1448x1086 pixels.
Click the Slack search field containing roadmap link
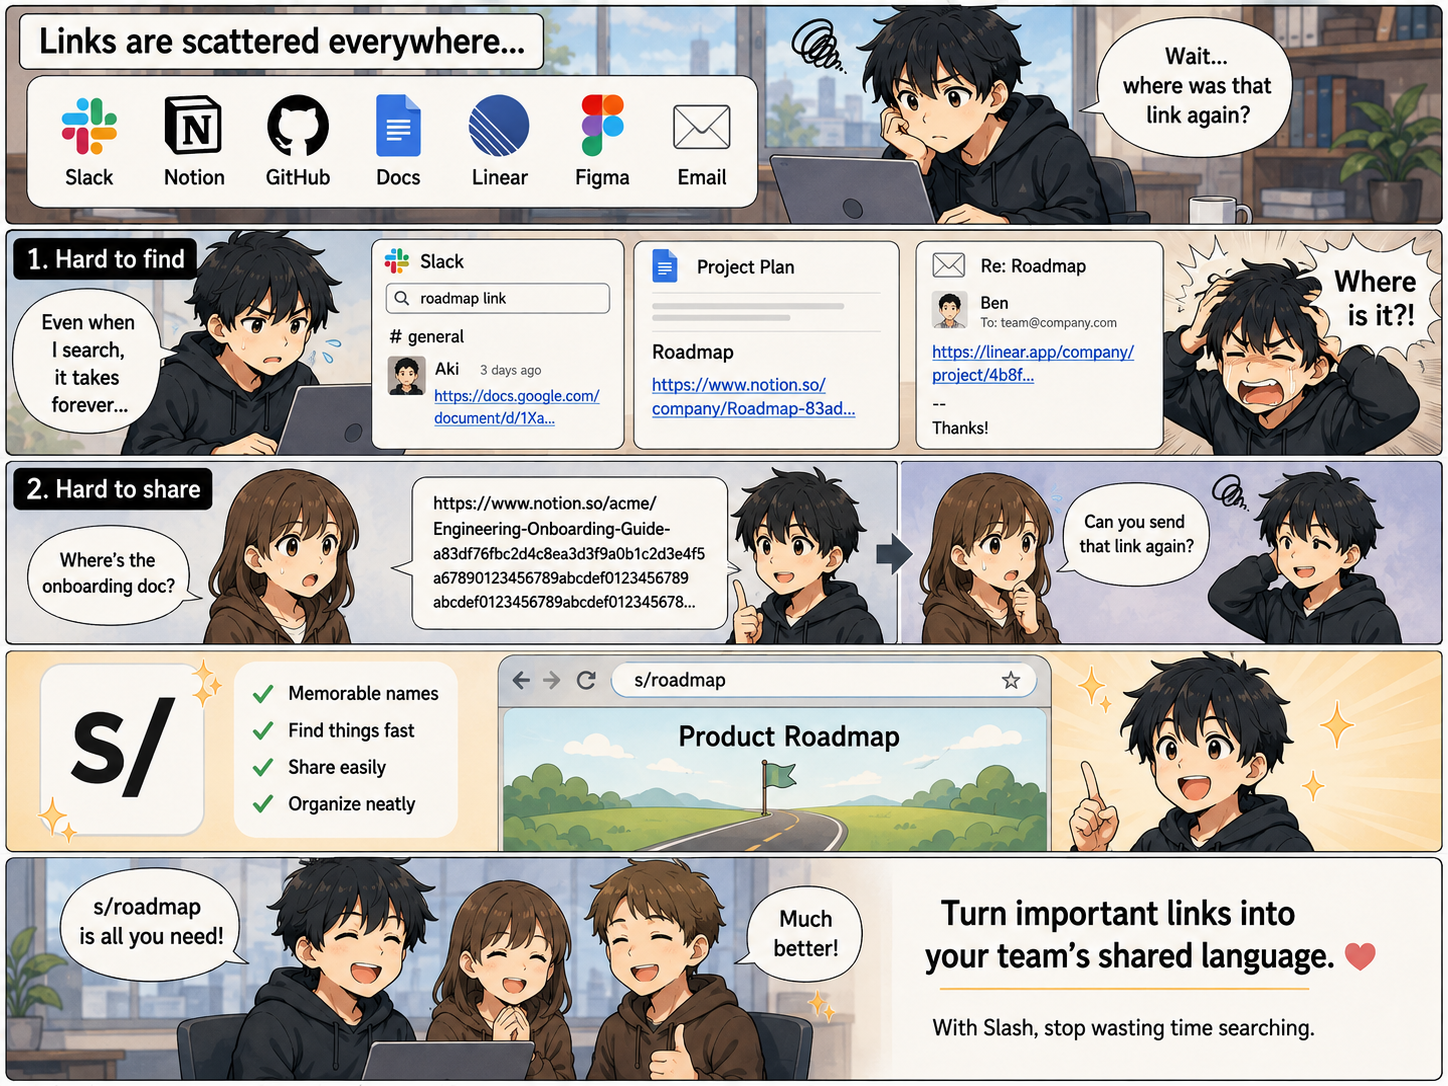tap(497, 298)
